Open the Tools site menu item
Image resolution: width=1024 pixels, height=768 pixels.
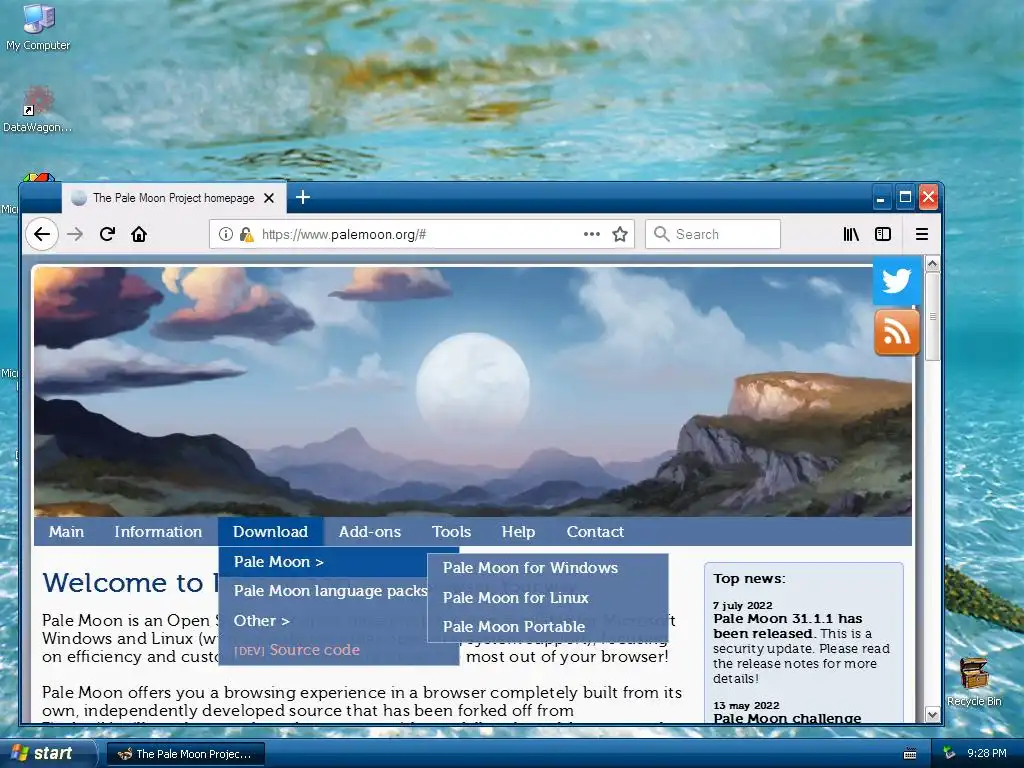tap(451, 532)
